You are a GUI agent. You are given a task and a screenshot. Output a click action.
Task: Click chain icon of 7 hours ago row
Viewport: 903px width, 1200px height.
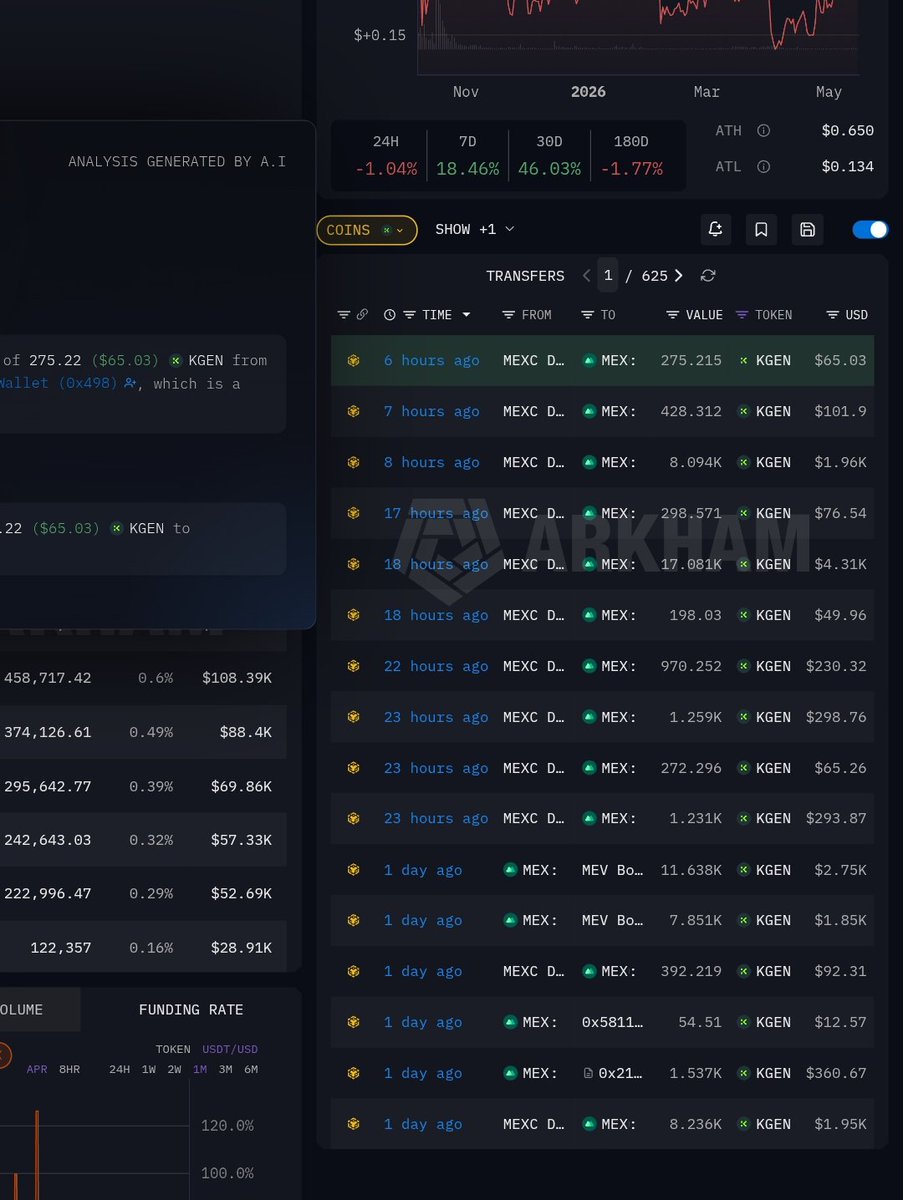(x=353, y=412)
